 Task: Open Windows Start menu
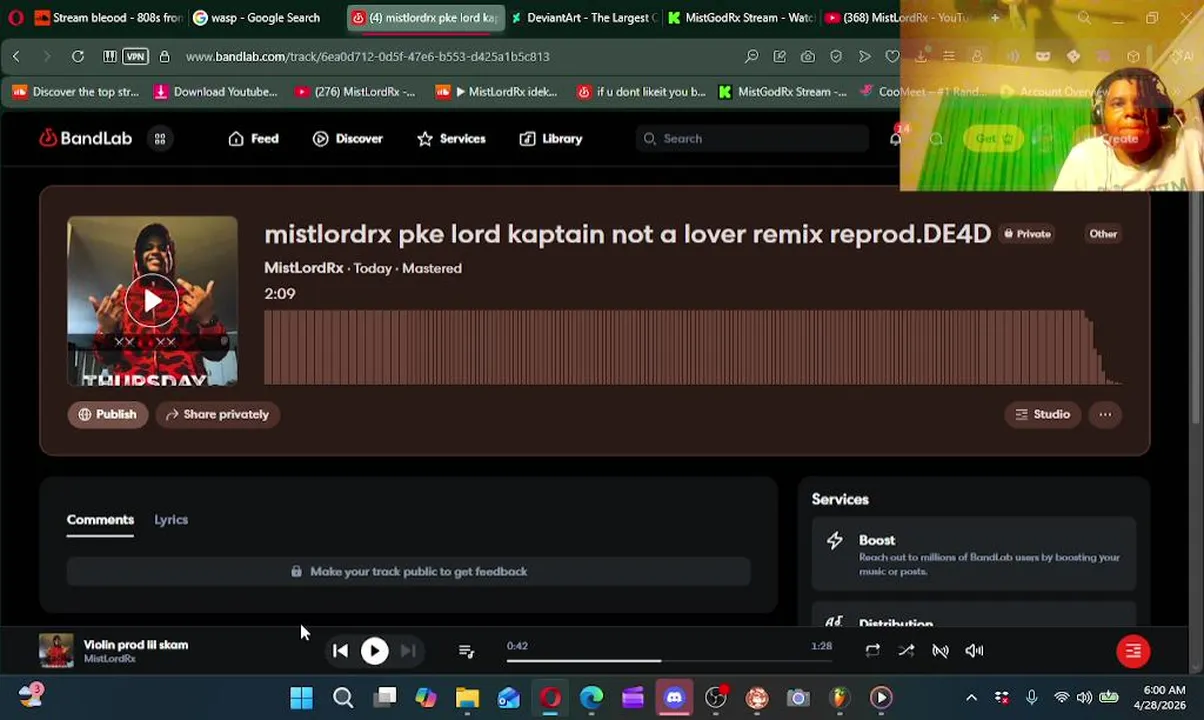301,697
